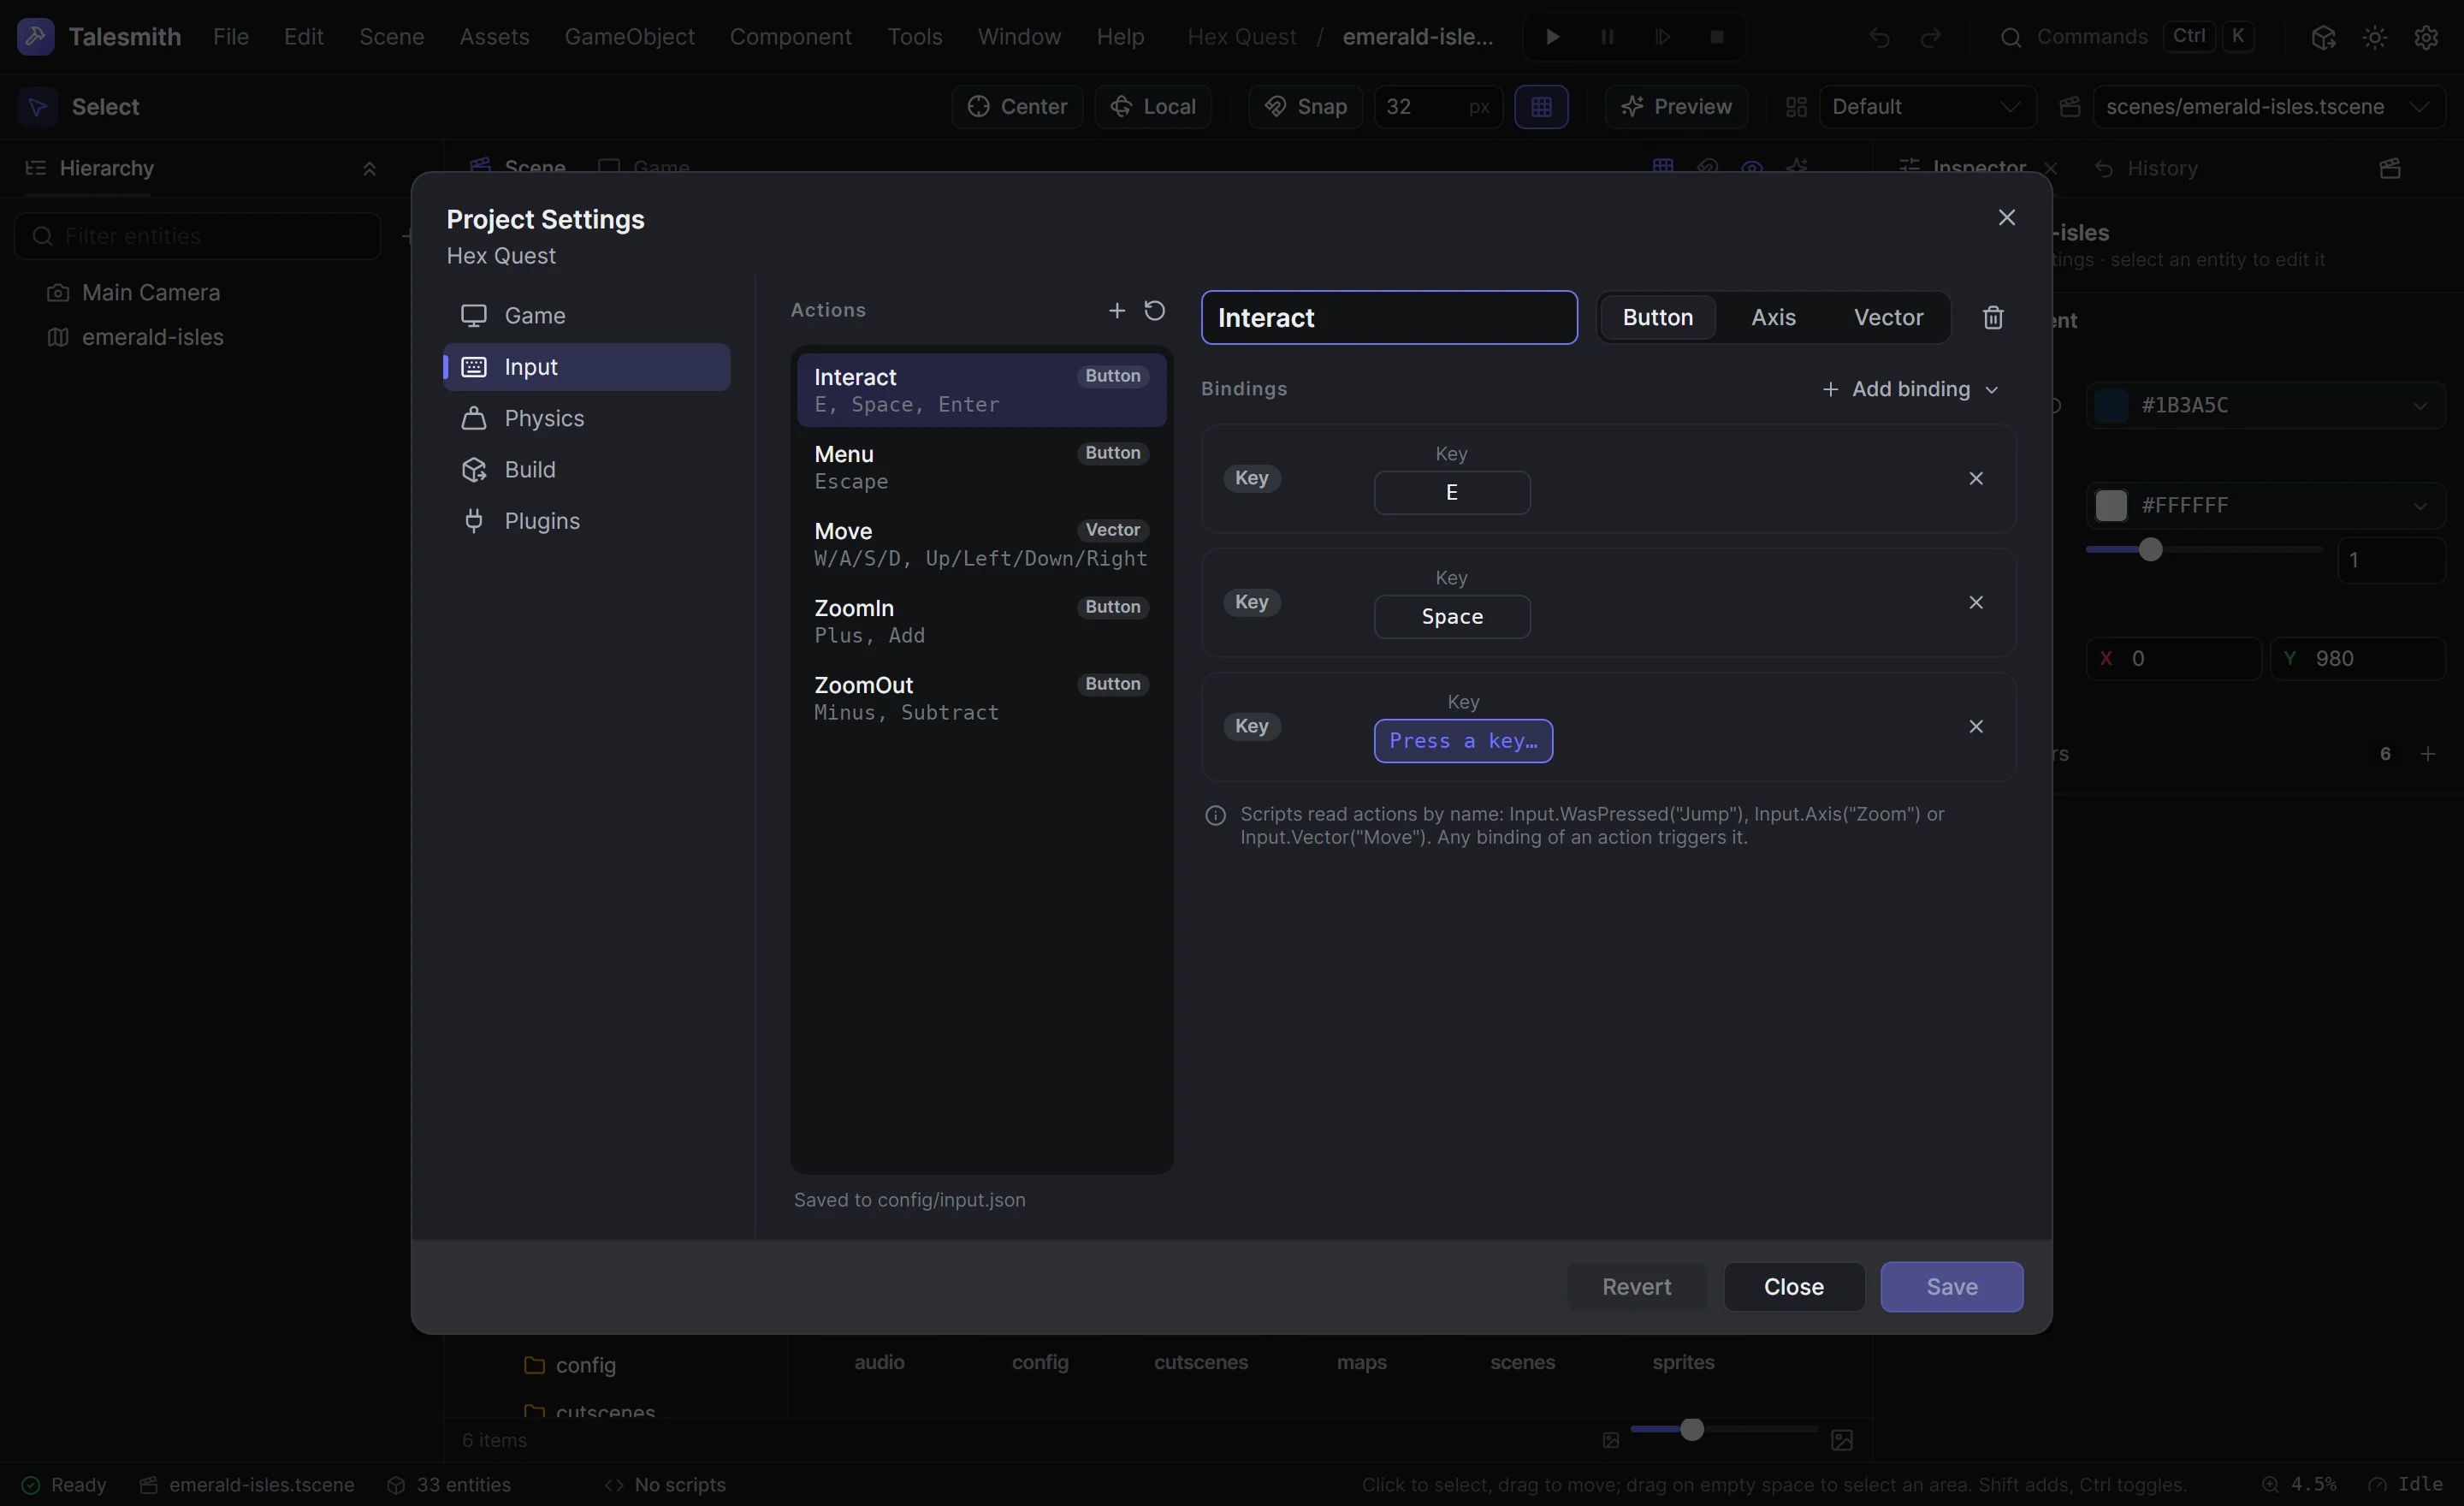
Task: Reset actions to defaults icon
Action: (1154, 311)
